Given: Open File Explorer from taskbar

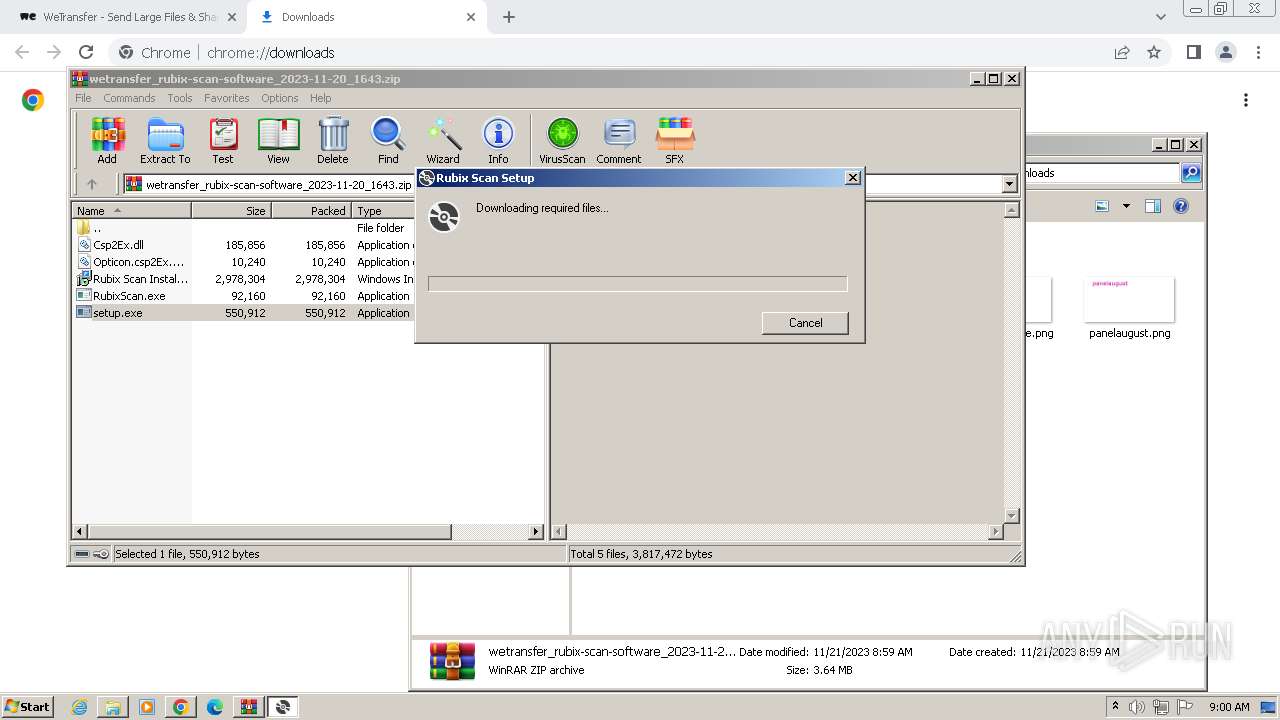Looking at the screenshot, I should pyautogui.click(x=113, y=707).
